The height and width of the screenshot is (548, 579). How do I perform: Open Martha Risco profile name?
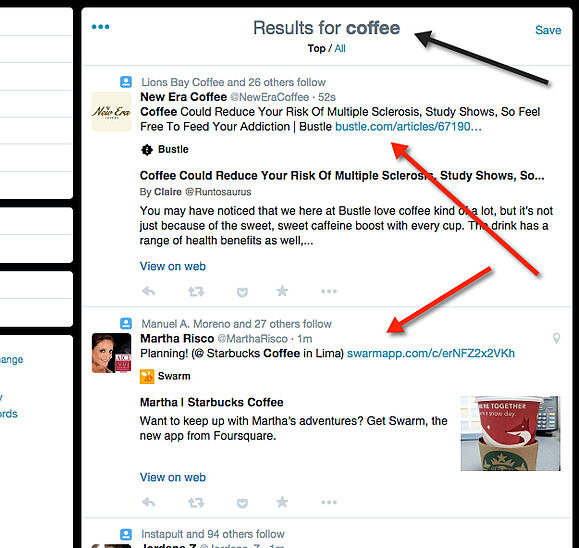pyautogui.click(x=177, y=339)
